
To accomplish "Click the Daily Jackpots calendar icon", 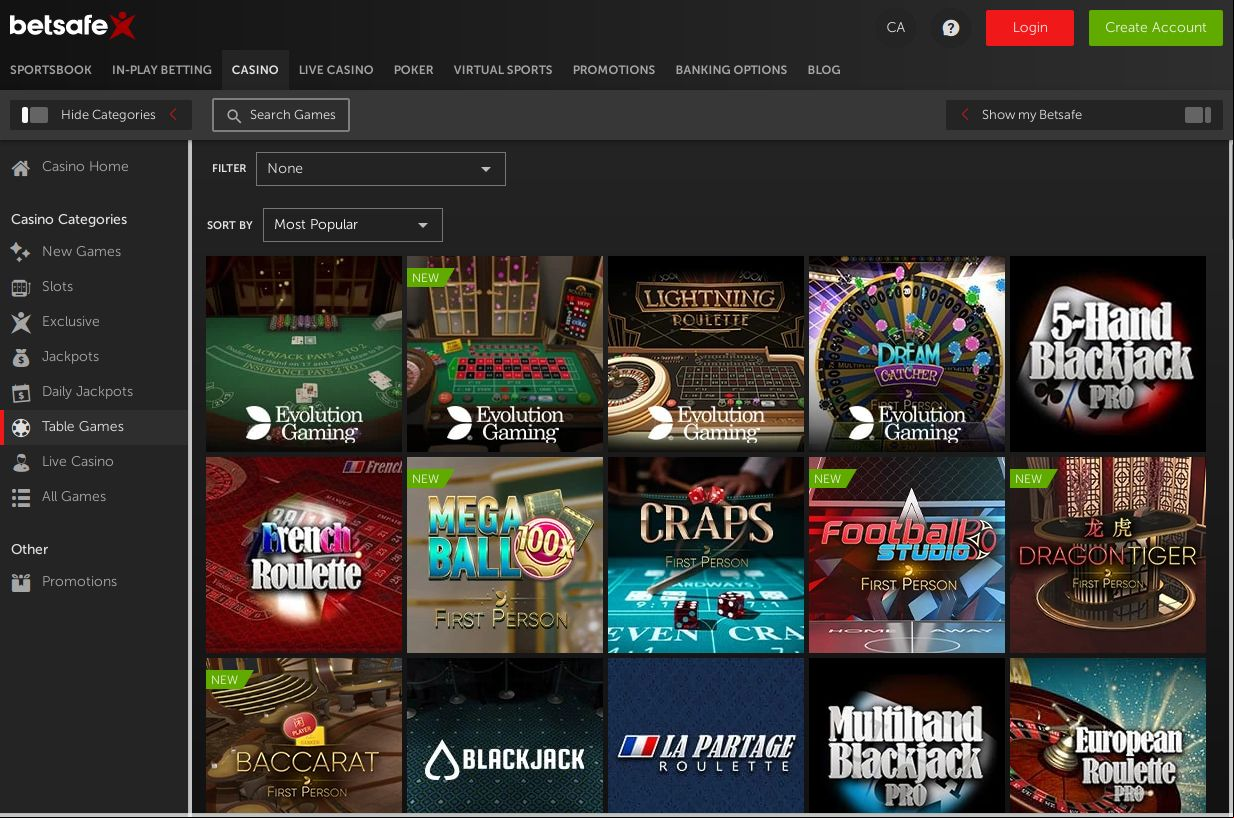I will 20,392.
